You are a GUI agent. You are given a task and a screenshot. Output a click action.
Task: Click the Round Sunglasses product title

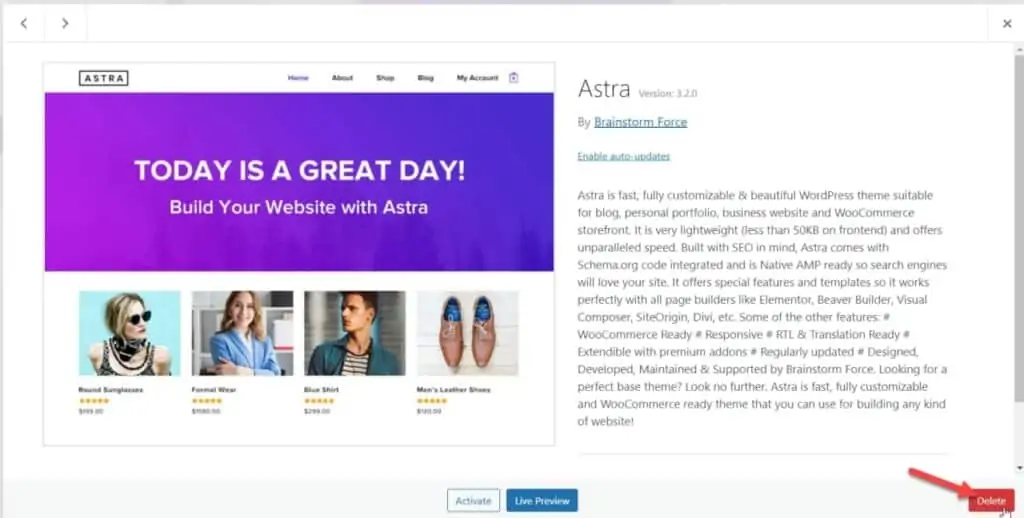click(x=110, y=390)
